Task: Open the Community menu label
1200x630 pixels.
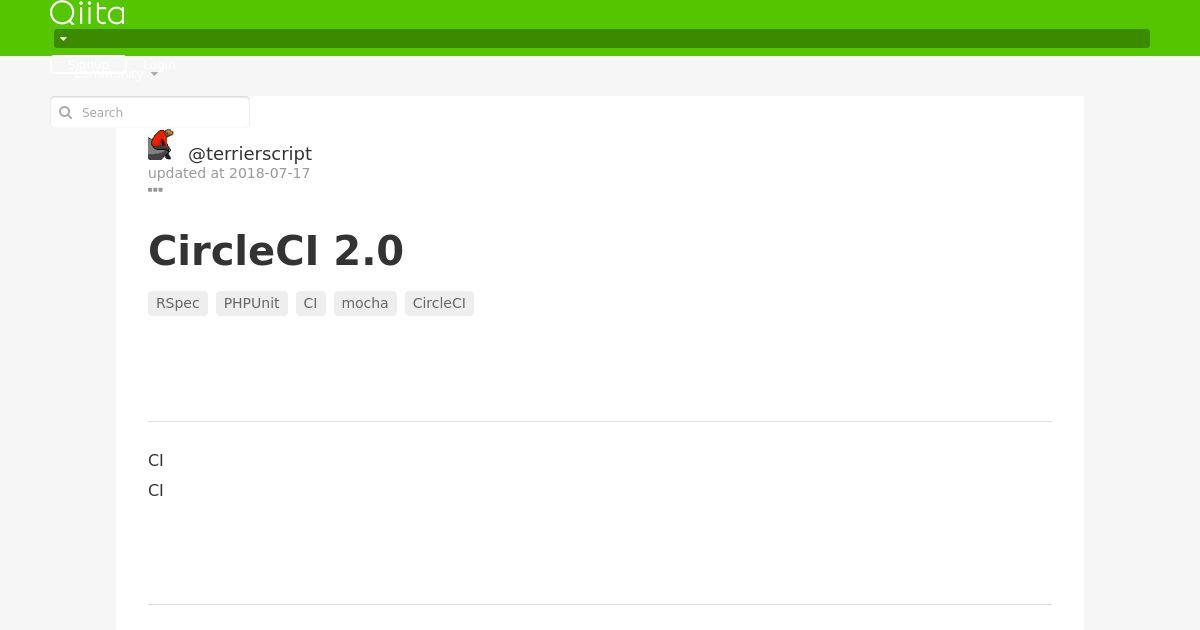Action: [x=109, y=74]
